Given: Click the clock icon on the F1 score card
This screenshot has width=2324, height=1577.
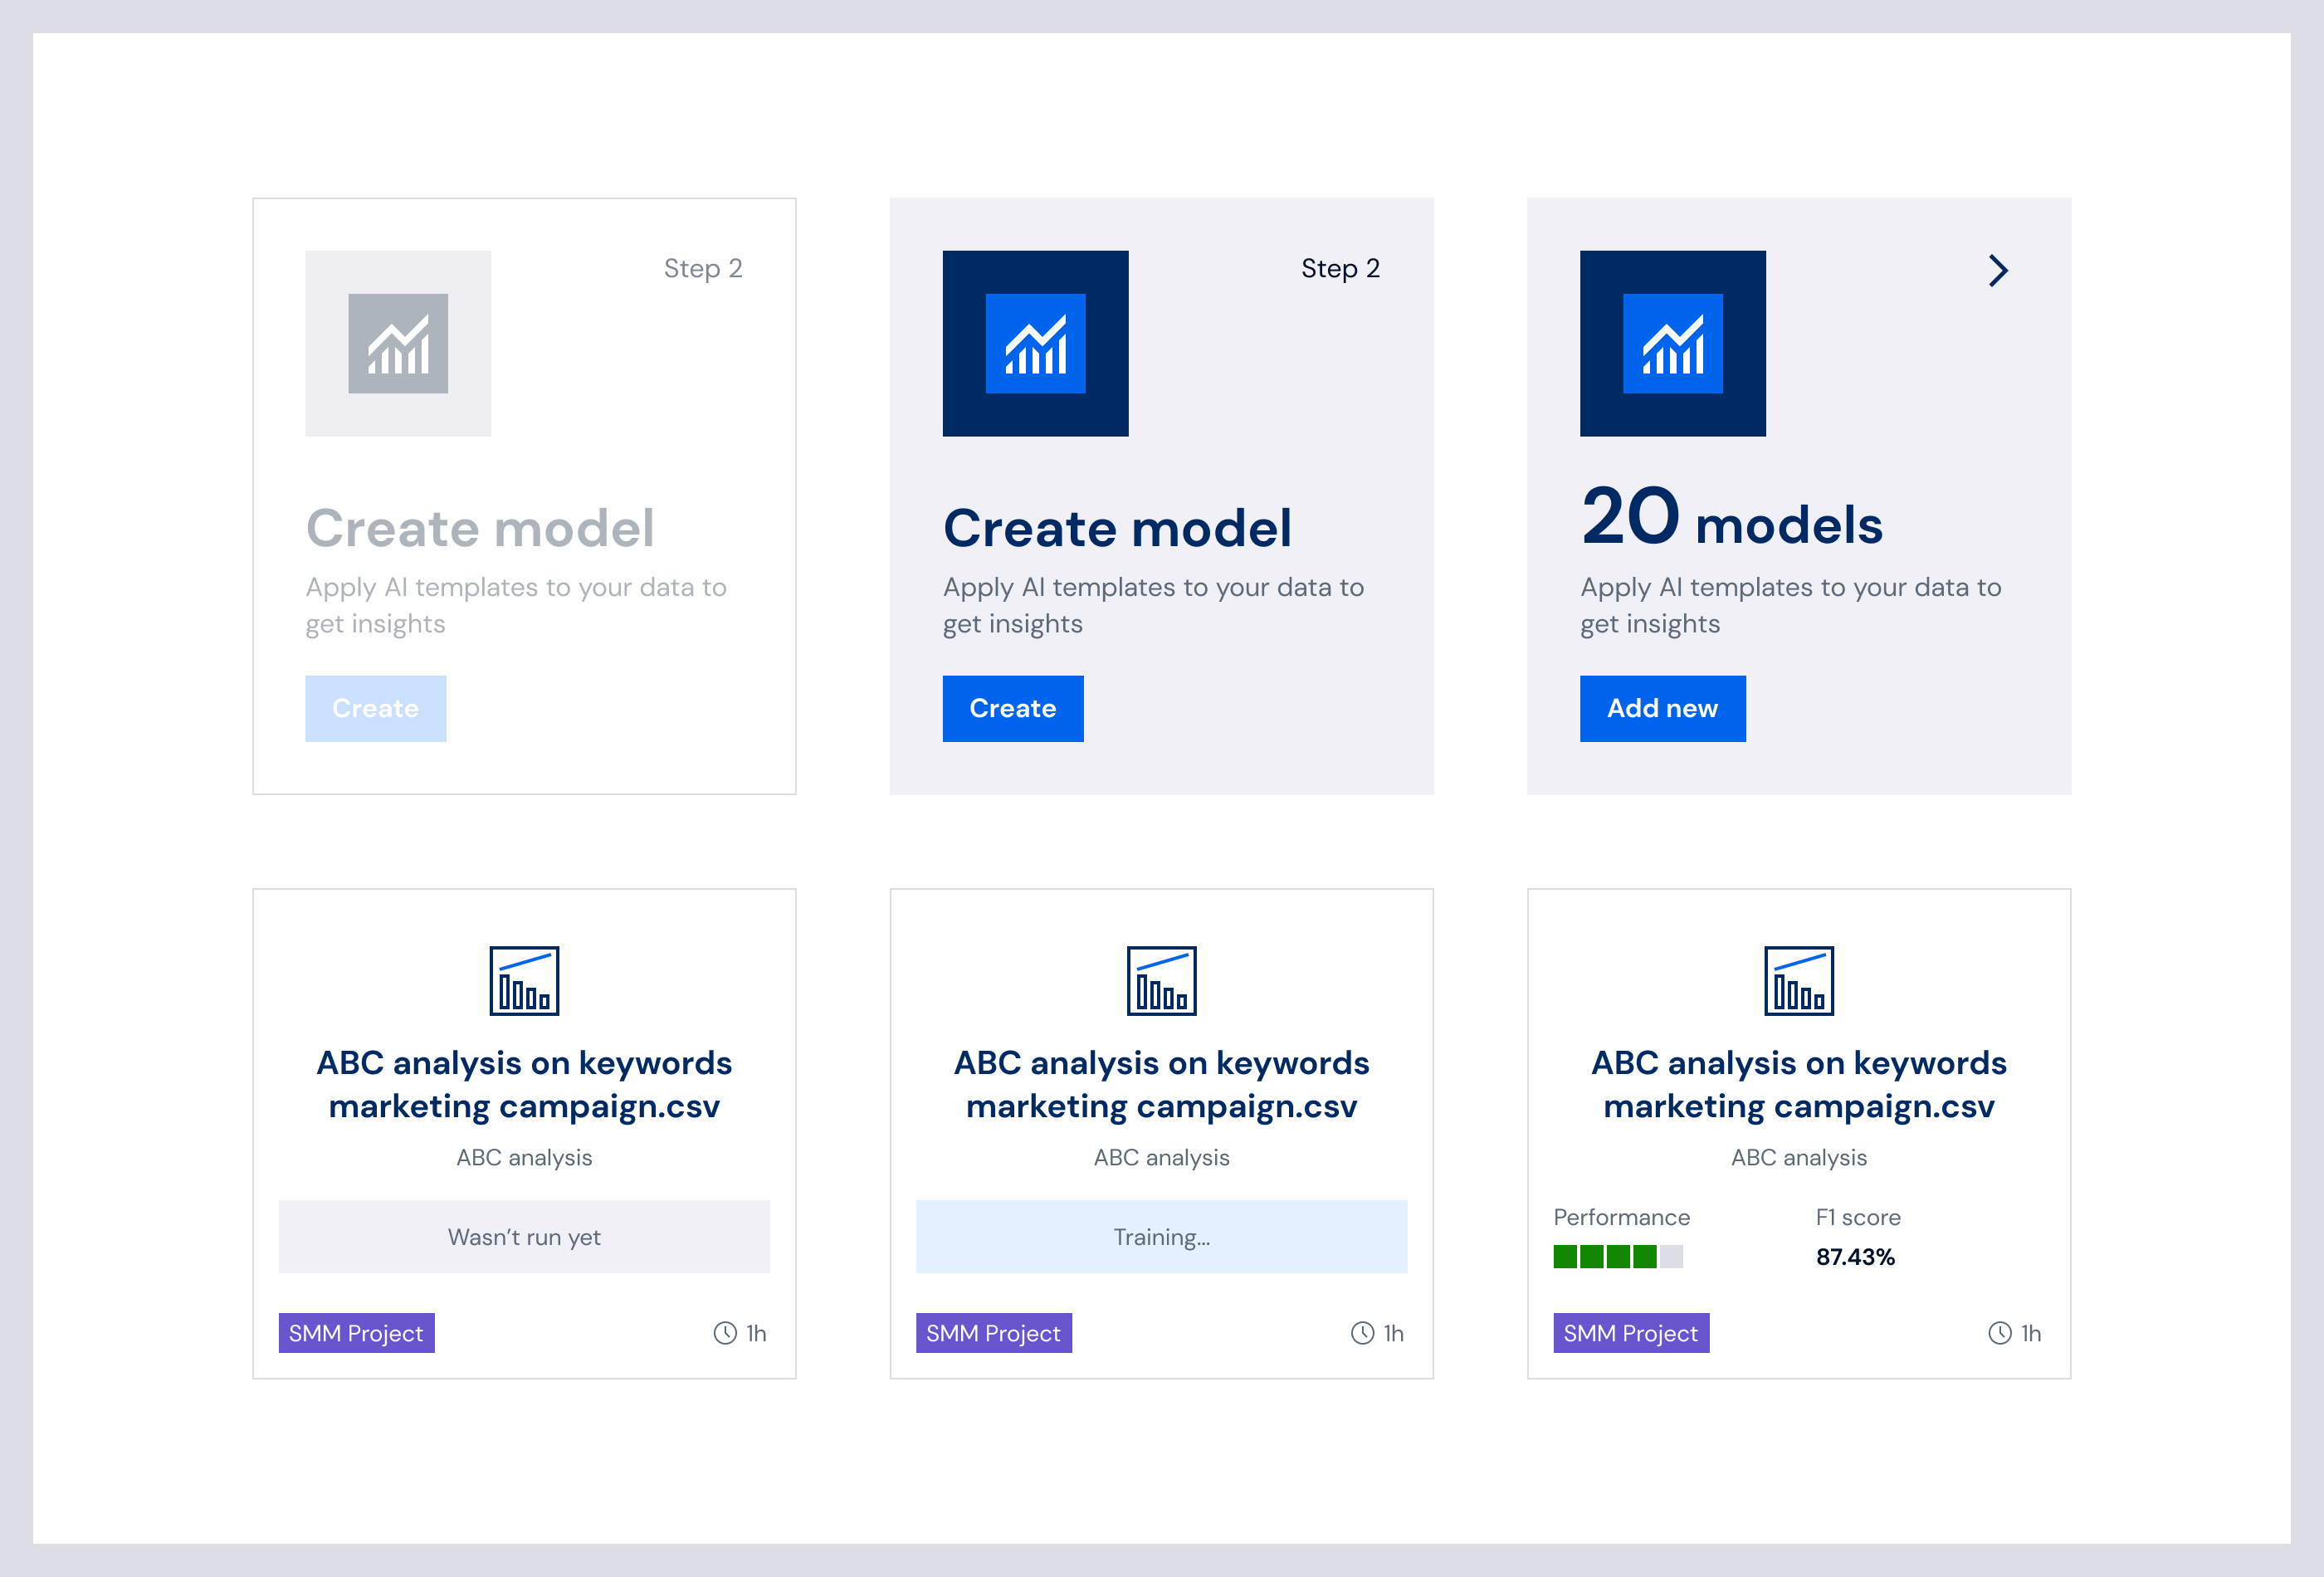Looking at the screenshot, I should 1999,1332.
